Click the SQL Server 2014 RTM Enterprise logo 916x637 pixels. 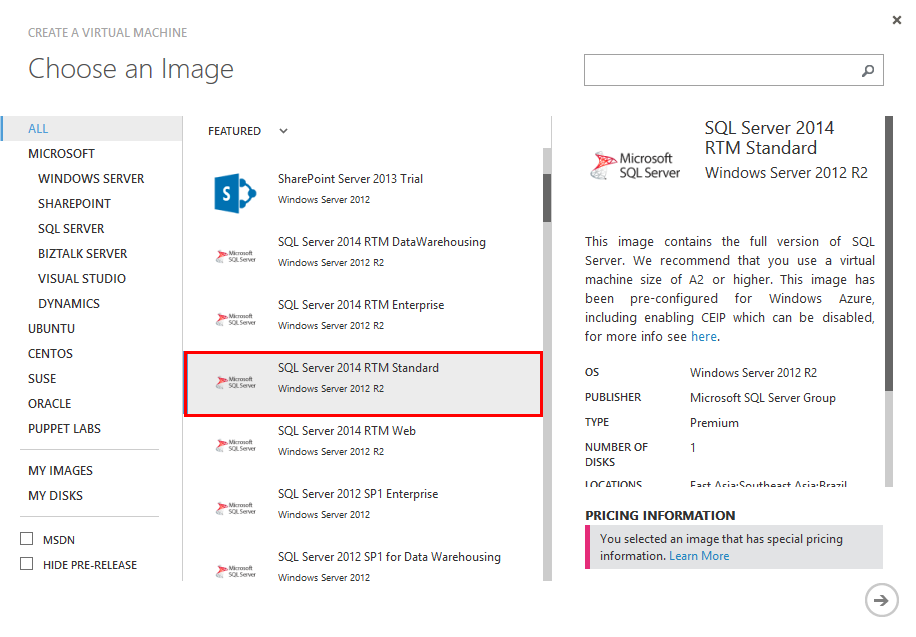[x=235, y=320]
